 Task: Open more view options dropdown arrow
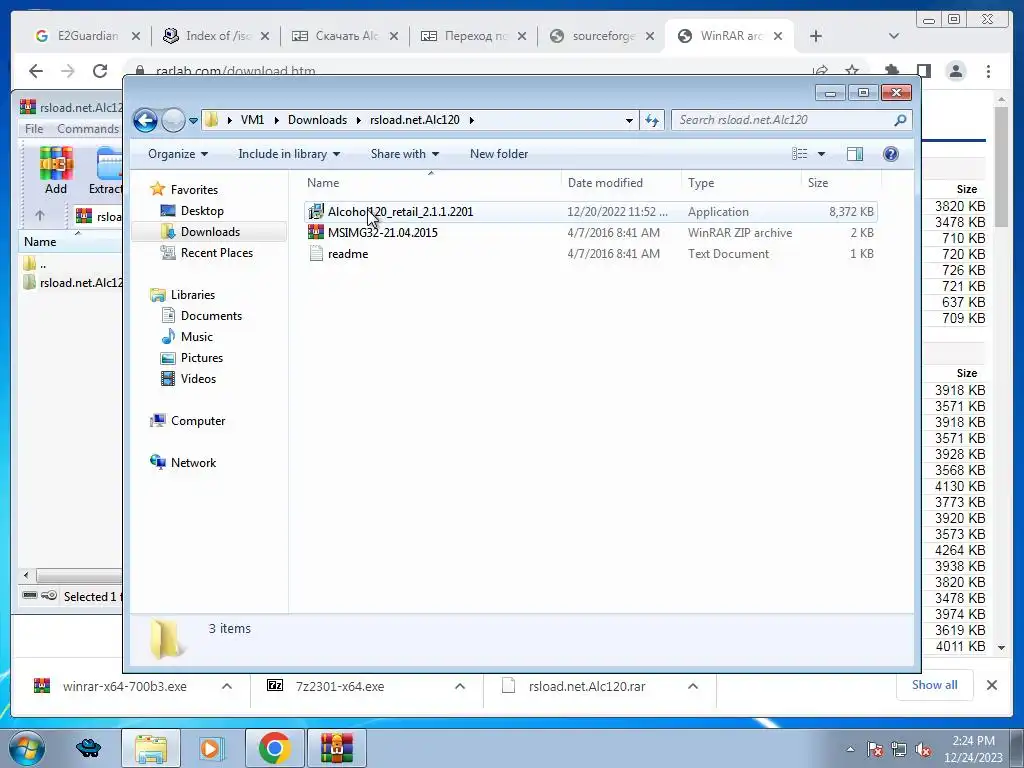pos(822,154)
